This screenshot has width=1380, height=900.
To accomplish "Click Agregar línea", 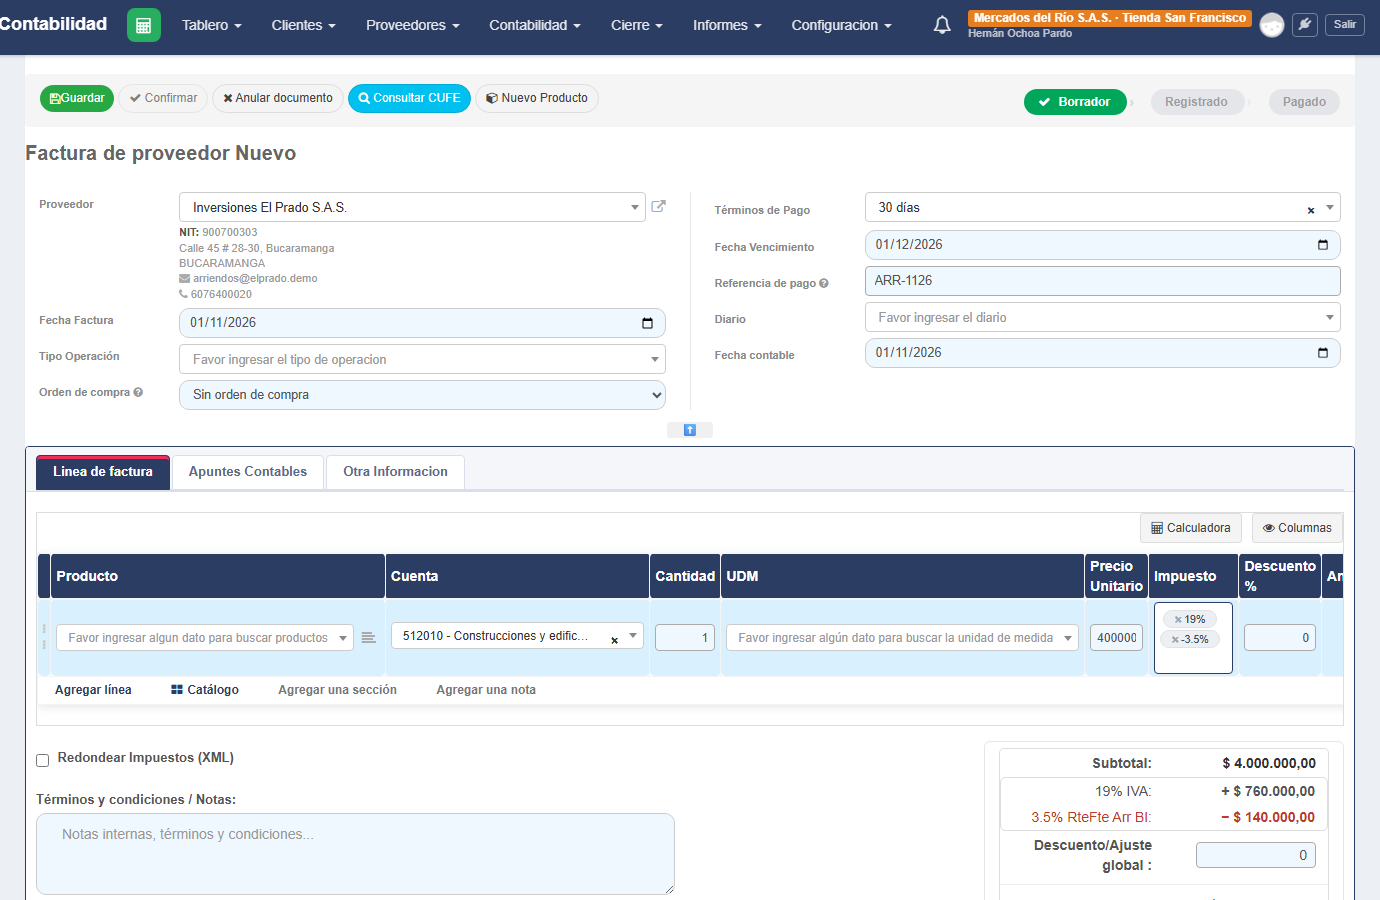I will [x=93, y=690].
